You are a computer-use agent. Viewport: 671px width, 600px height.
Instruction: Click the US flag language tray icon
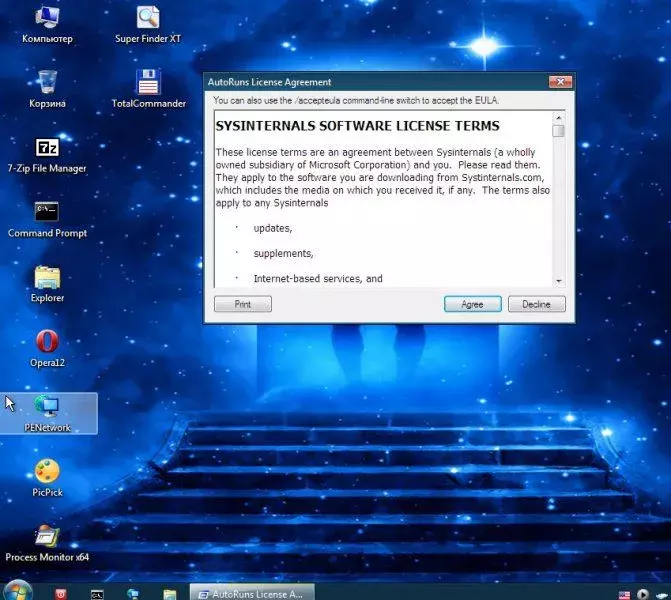(x=624, y=595)
